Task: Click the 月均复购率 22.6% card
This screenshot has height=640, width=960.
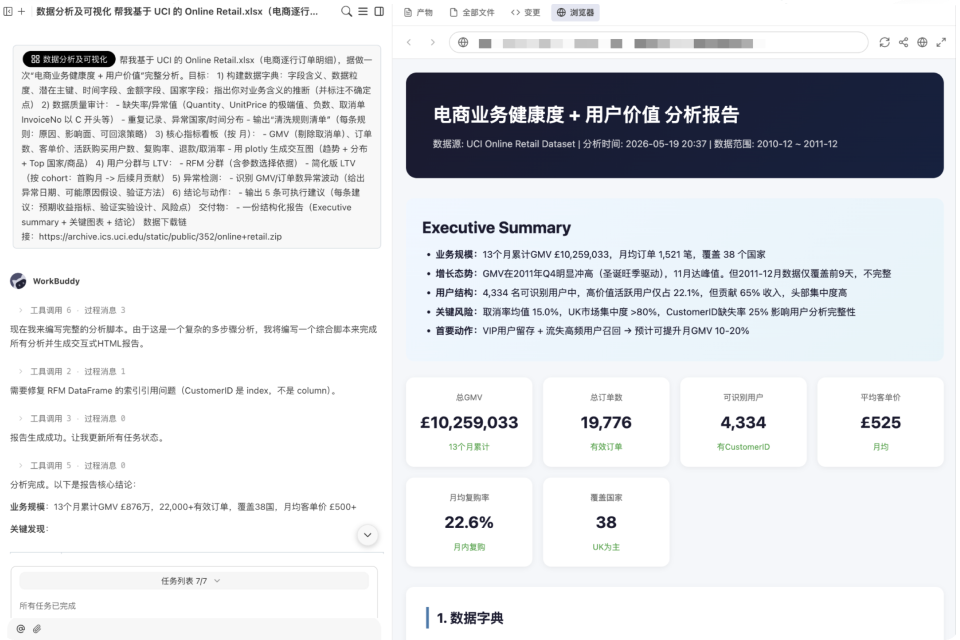Action: coord(469,522)
